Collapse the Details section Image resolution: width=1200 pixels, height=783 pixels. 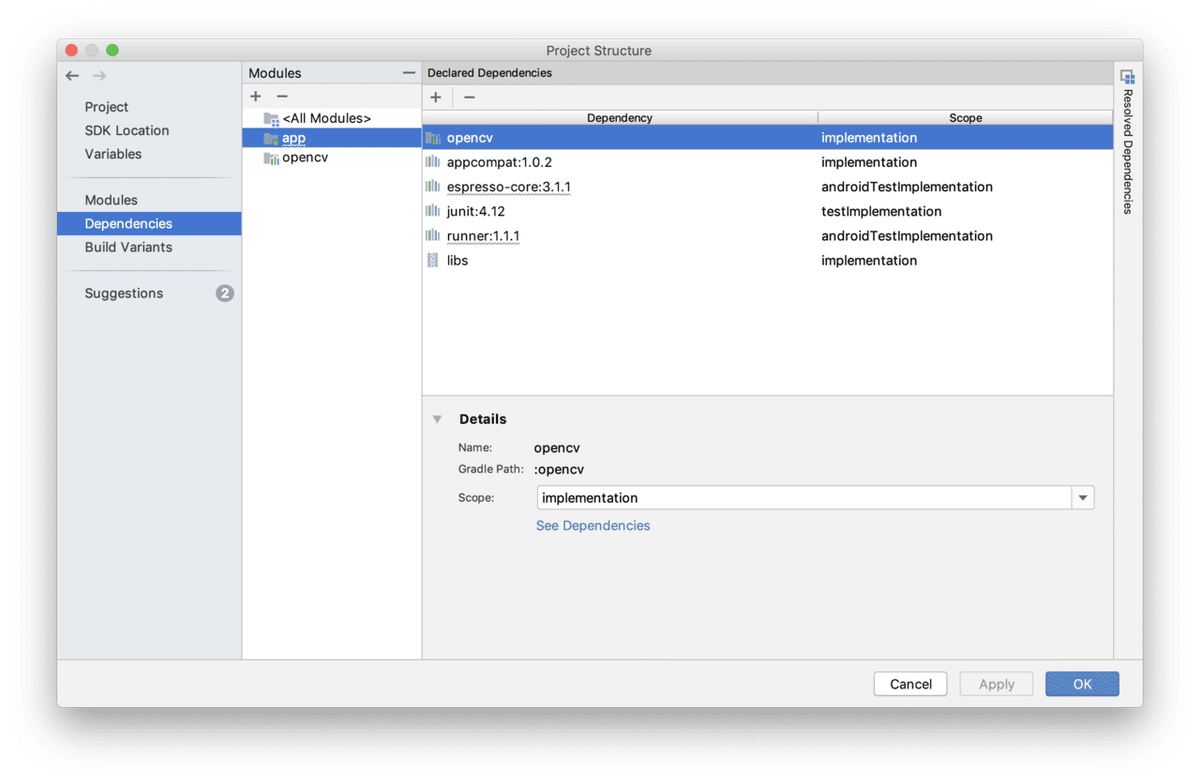click(x=437, y=418)
